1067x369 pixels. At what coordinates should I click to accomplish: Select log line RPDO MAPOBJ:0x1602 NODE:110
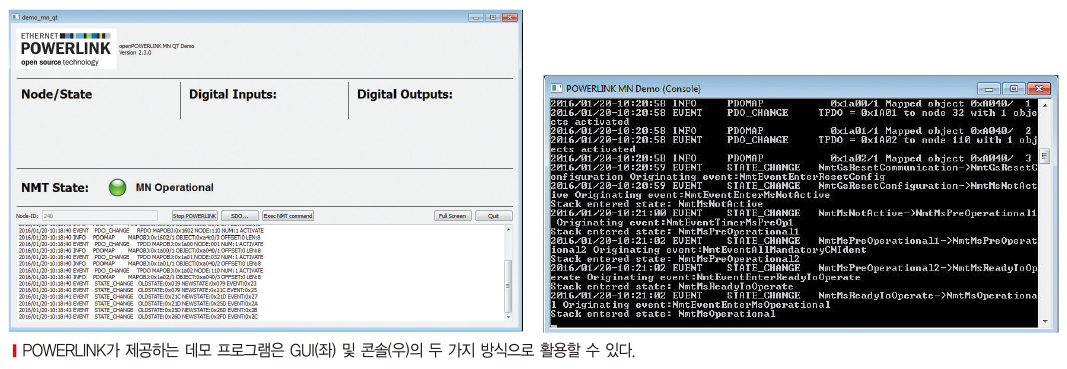tap(141, 230)
